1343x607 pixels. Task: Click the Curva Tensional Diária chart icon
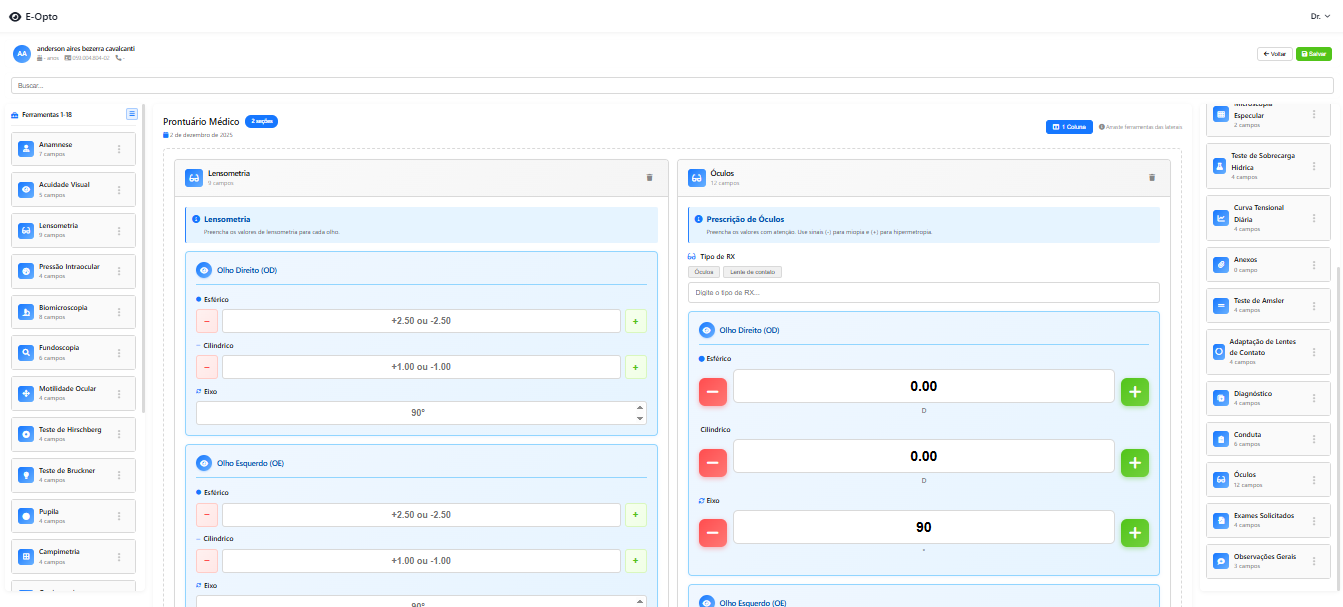tap(1220, 218)
